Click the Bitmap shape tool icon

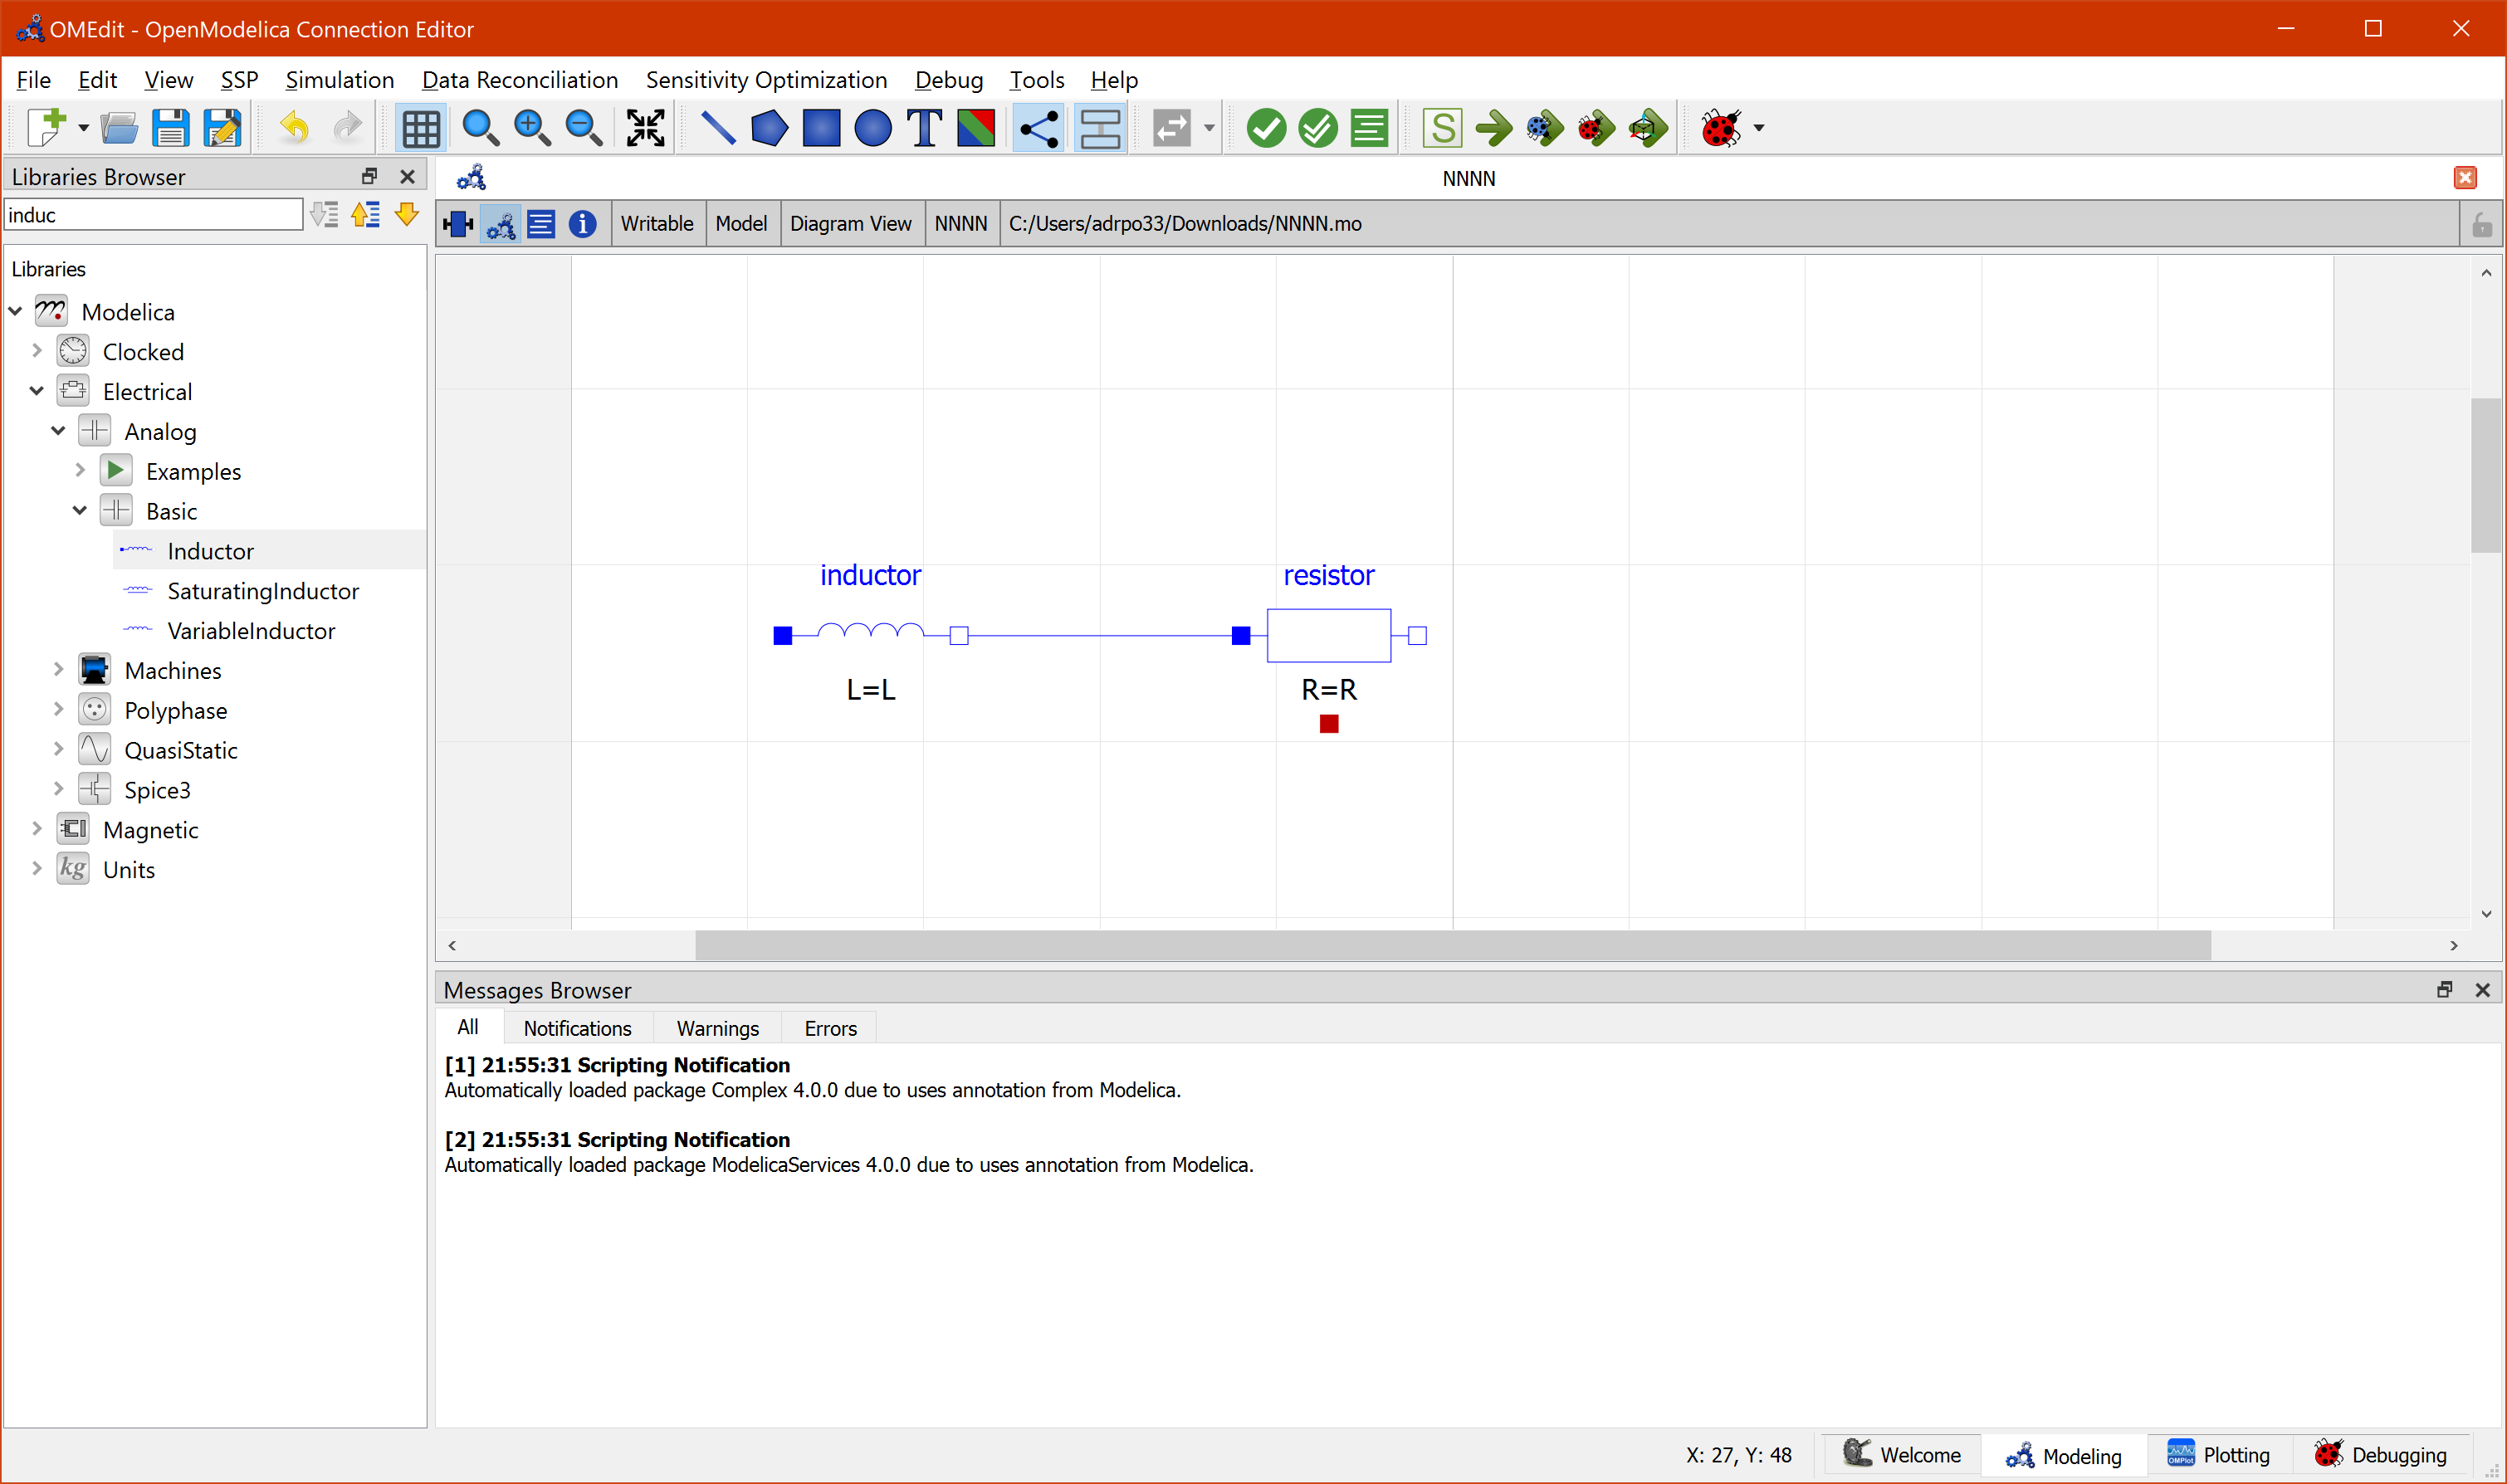[x=976, y=128]
